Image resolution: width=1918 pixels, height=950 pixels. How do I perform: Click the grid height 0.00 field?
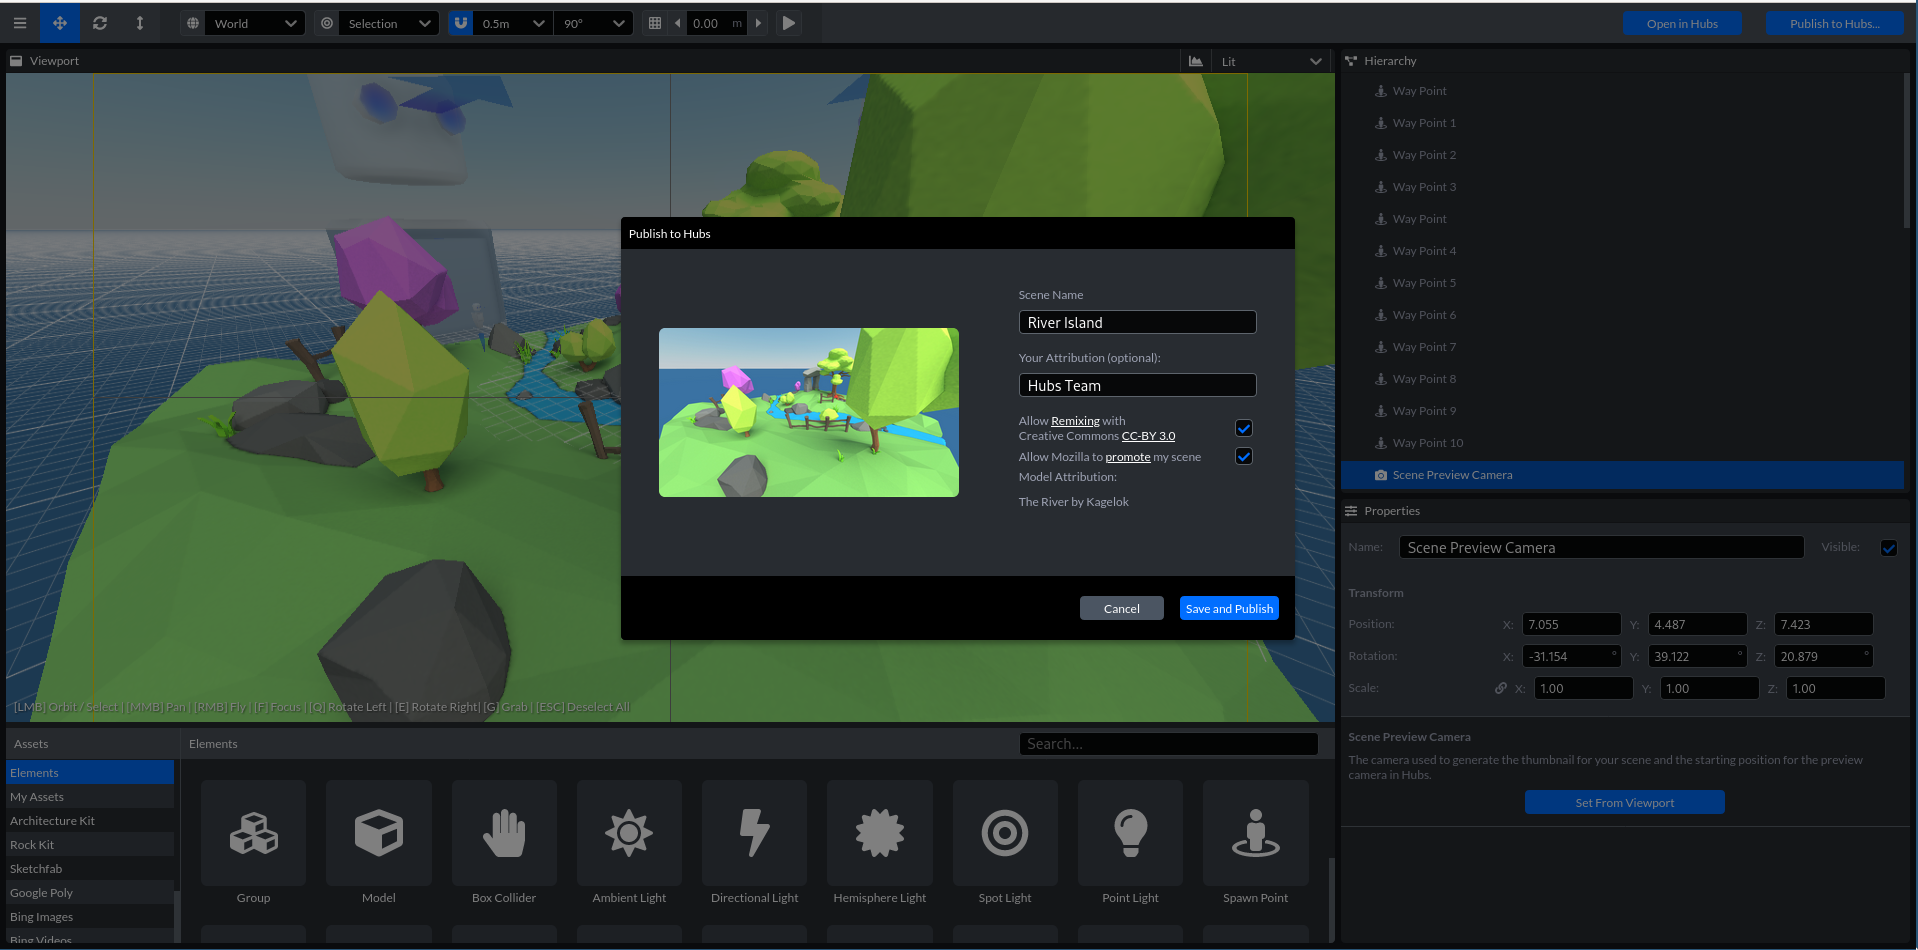[x=717, y=23]
